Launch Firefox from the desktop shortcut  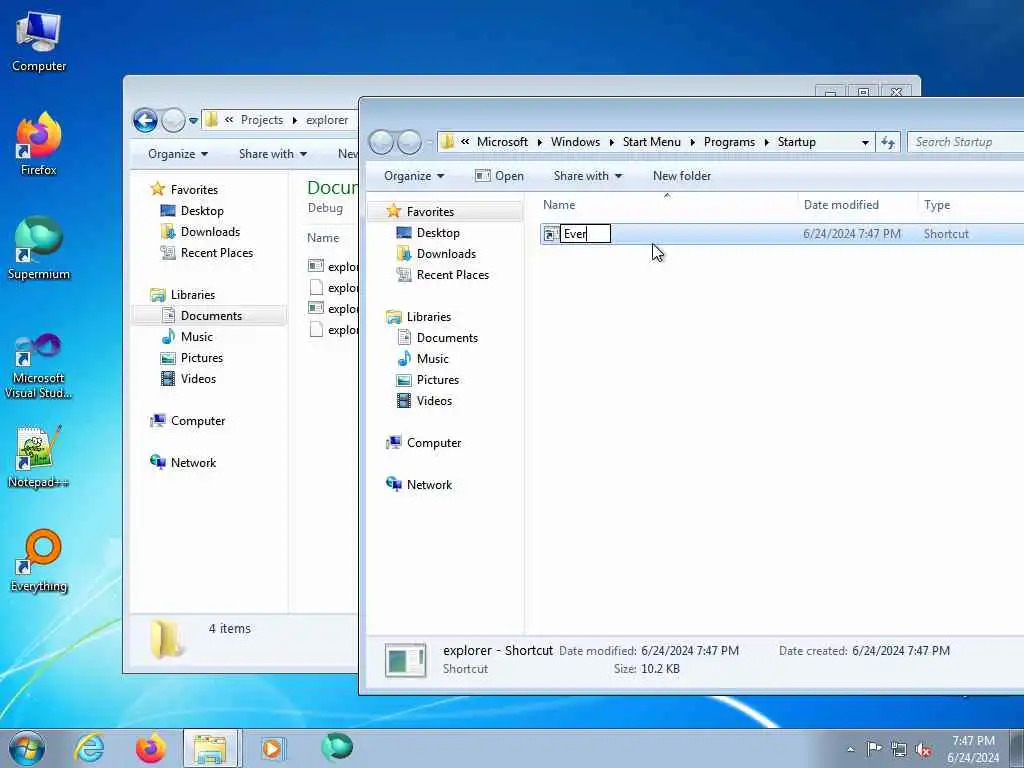[39, 144]
